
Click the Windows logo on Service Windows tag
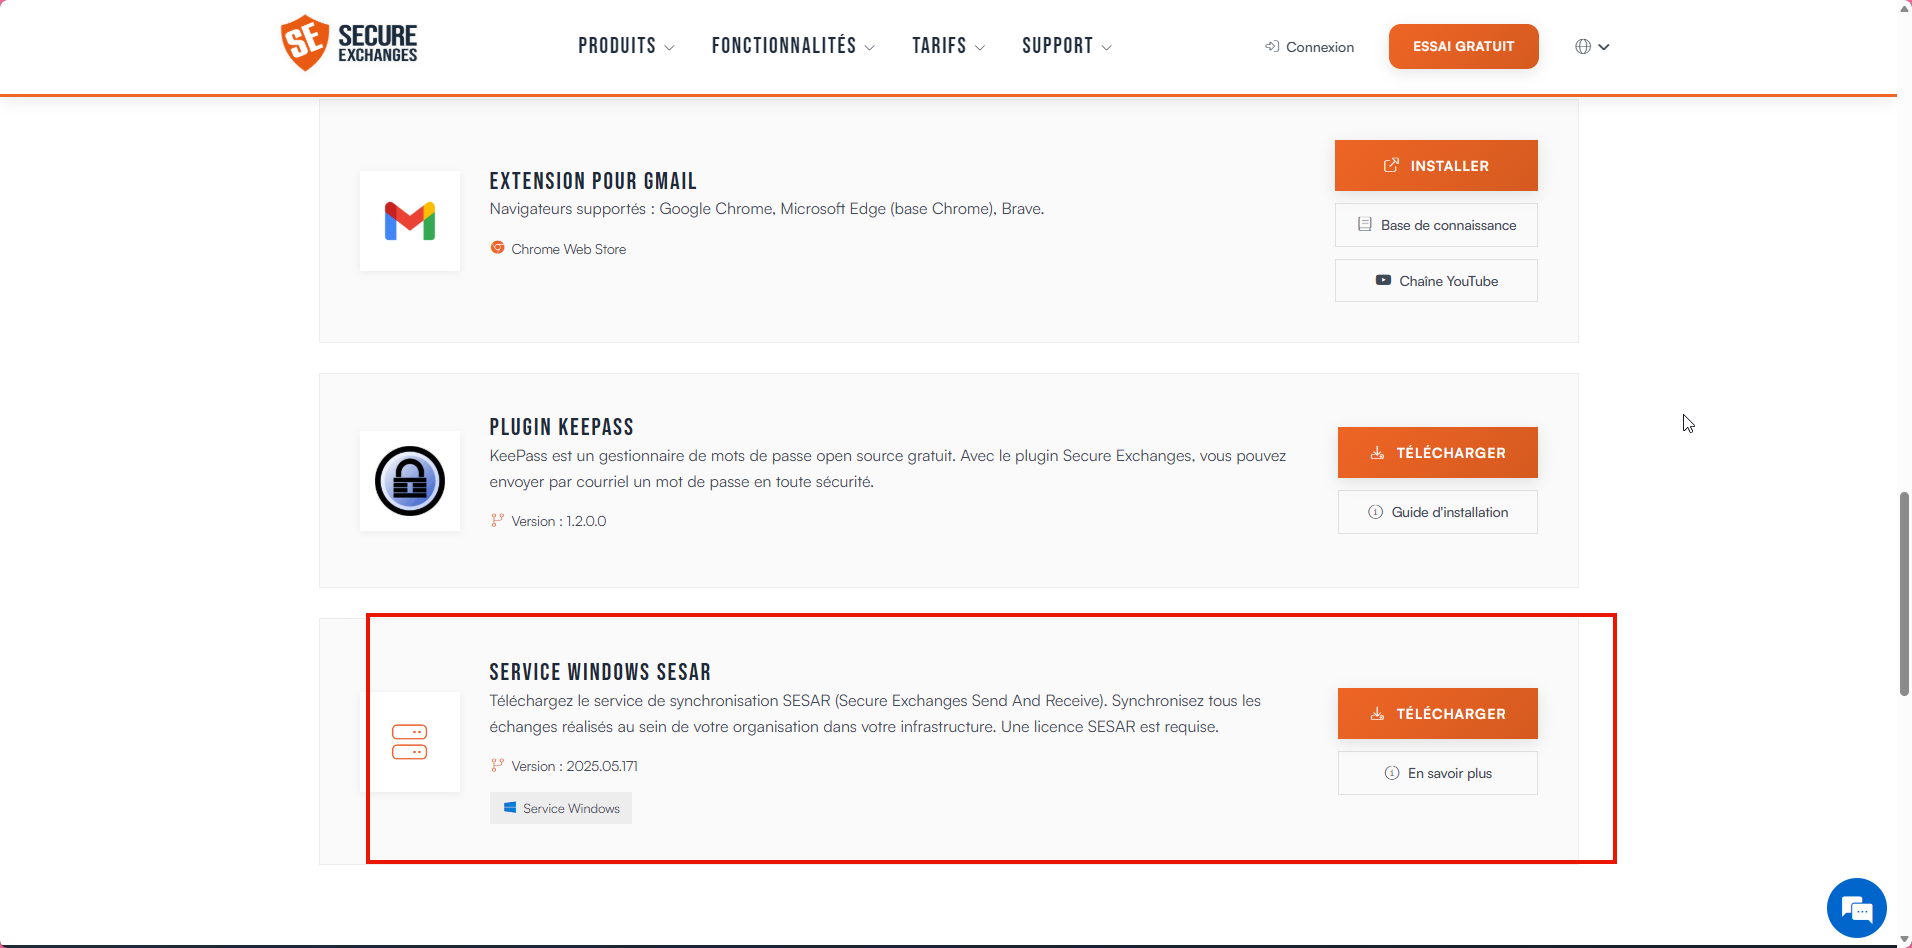tap(510, 808)
